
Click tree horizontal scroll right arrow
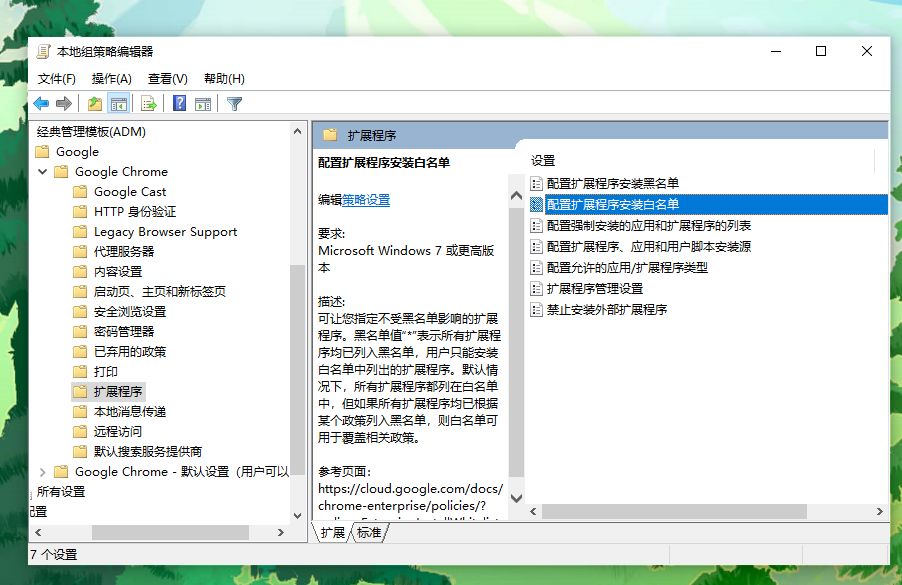[281, 533]
